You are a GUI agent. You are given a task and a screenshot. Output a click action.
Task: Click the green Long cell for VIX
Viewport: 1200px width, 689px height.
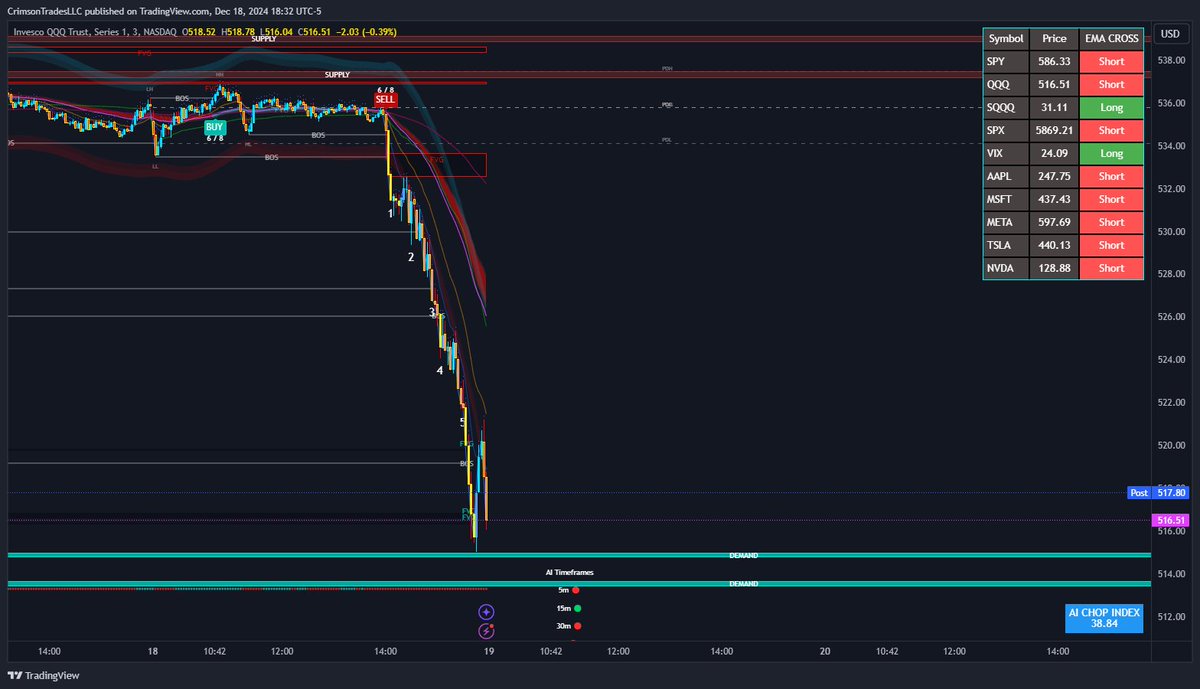1111,153
